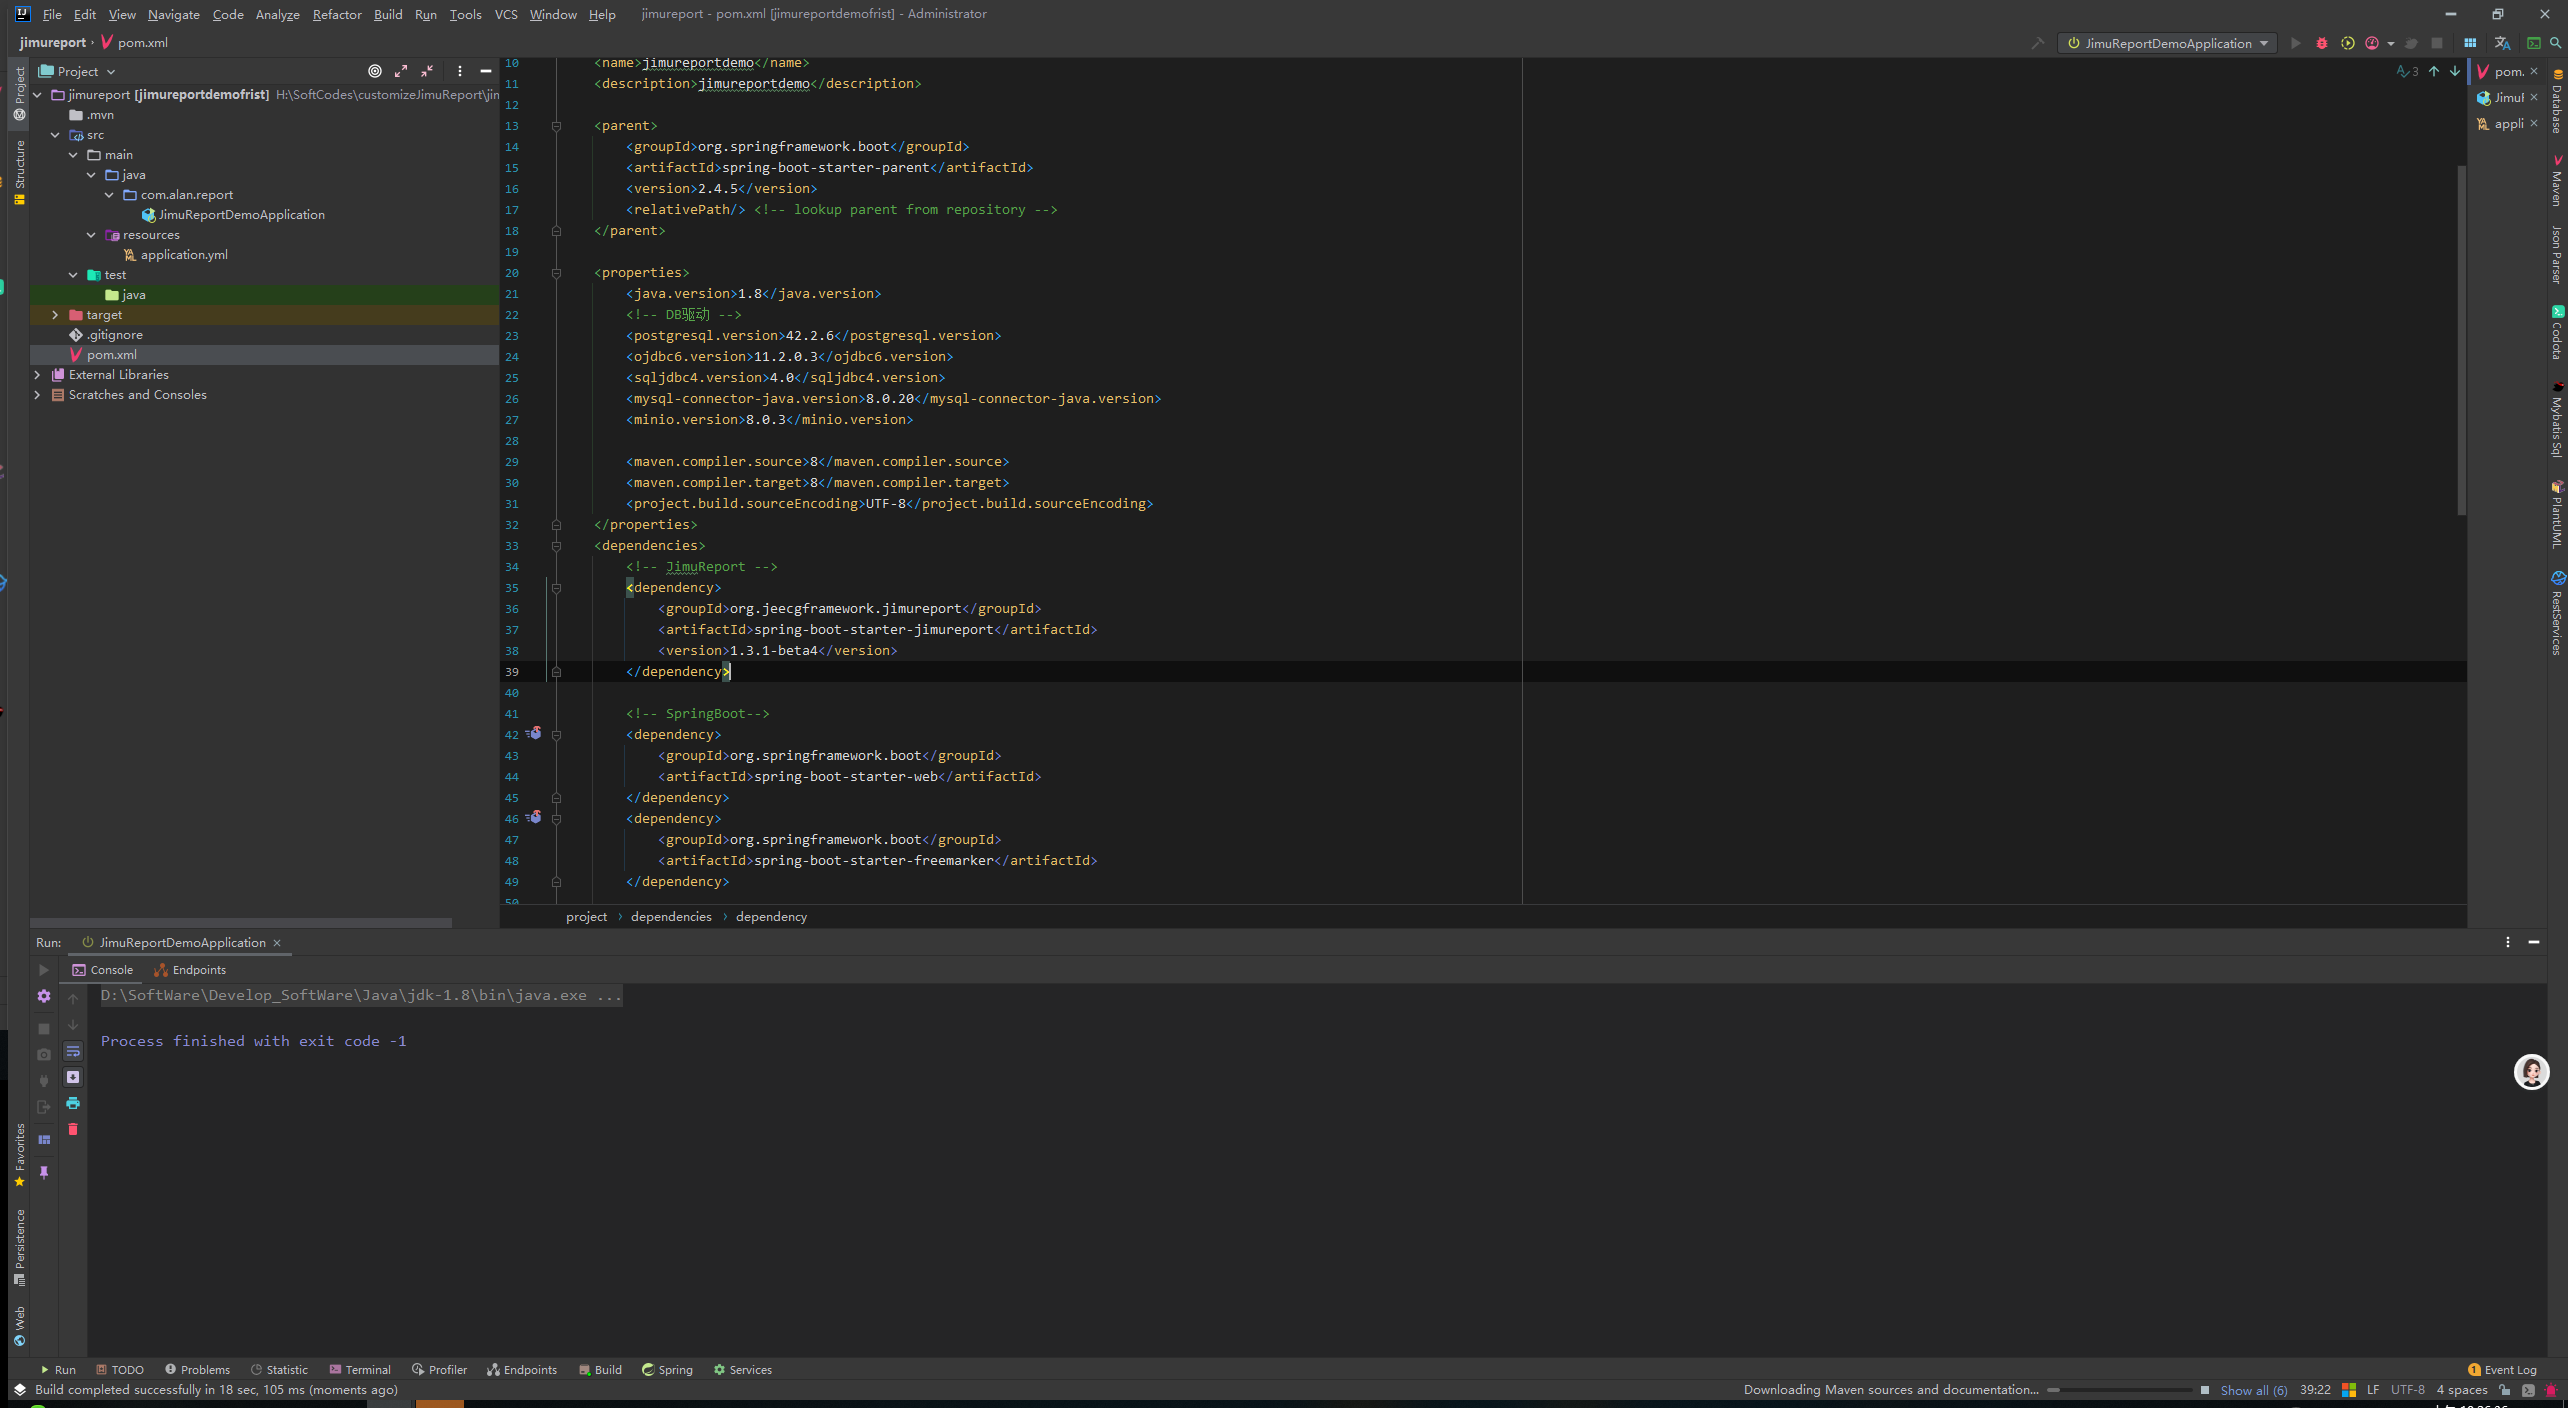Image resolution: width=2568 pixels, height=1408 pixels.
Task: Toggle pin tab in Run panel
Action: coord(44,1172)
